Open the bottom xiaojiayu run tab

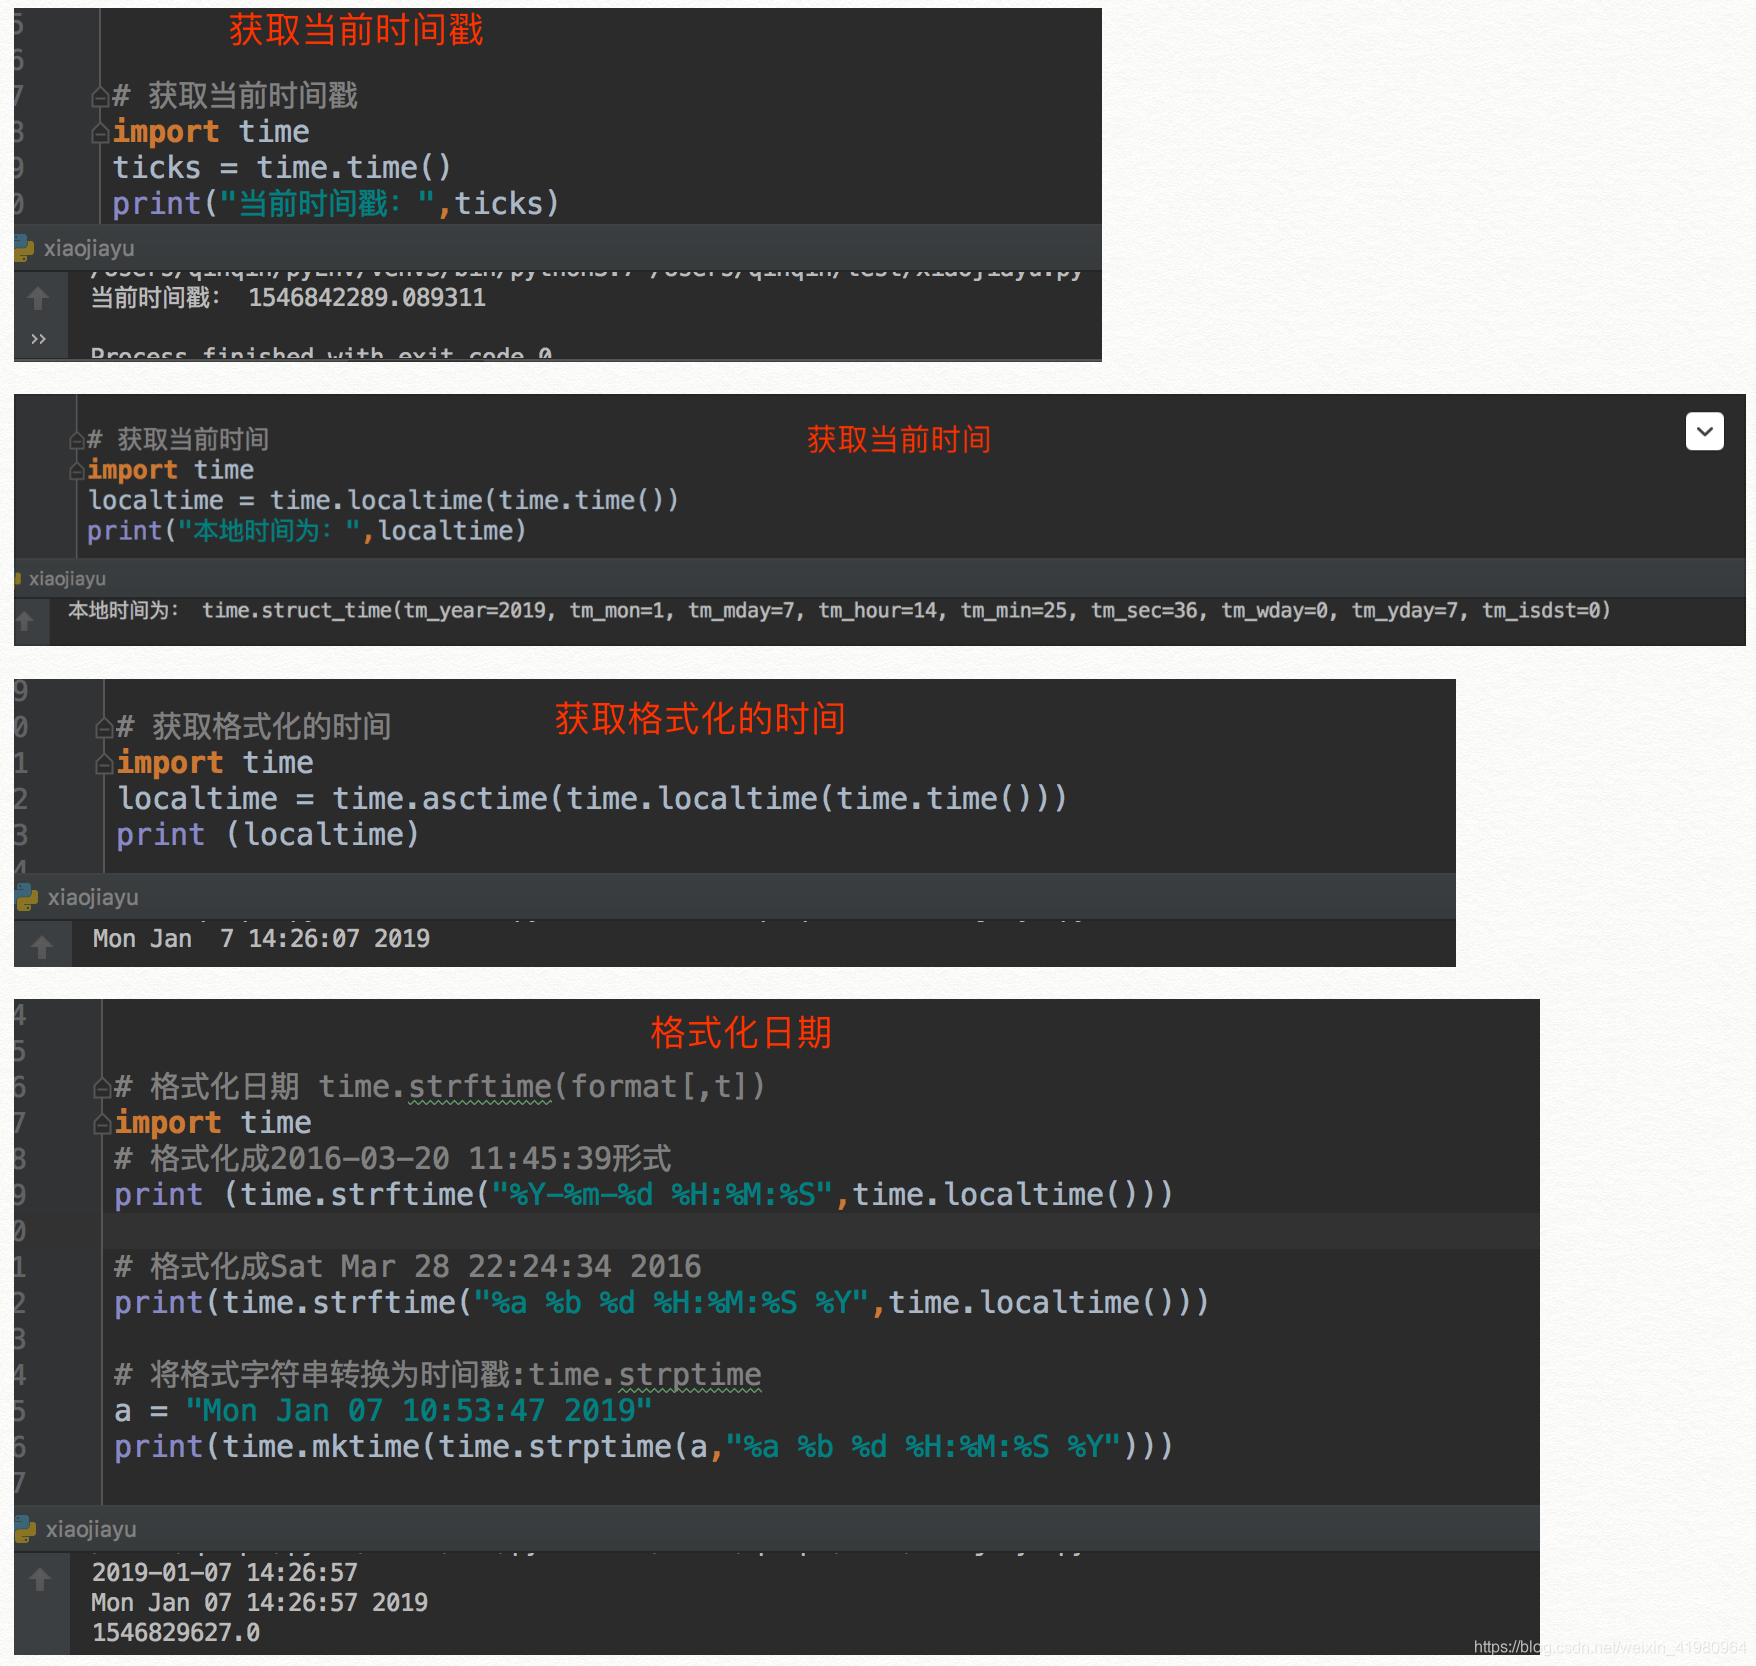pyautogui.click(x=91, y=1529)
